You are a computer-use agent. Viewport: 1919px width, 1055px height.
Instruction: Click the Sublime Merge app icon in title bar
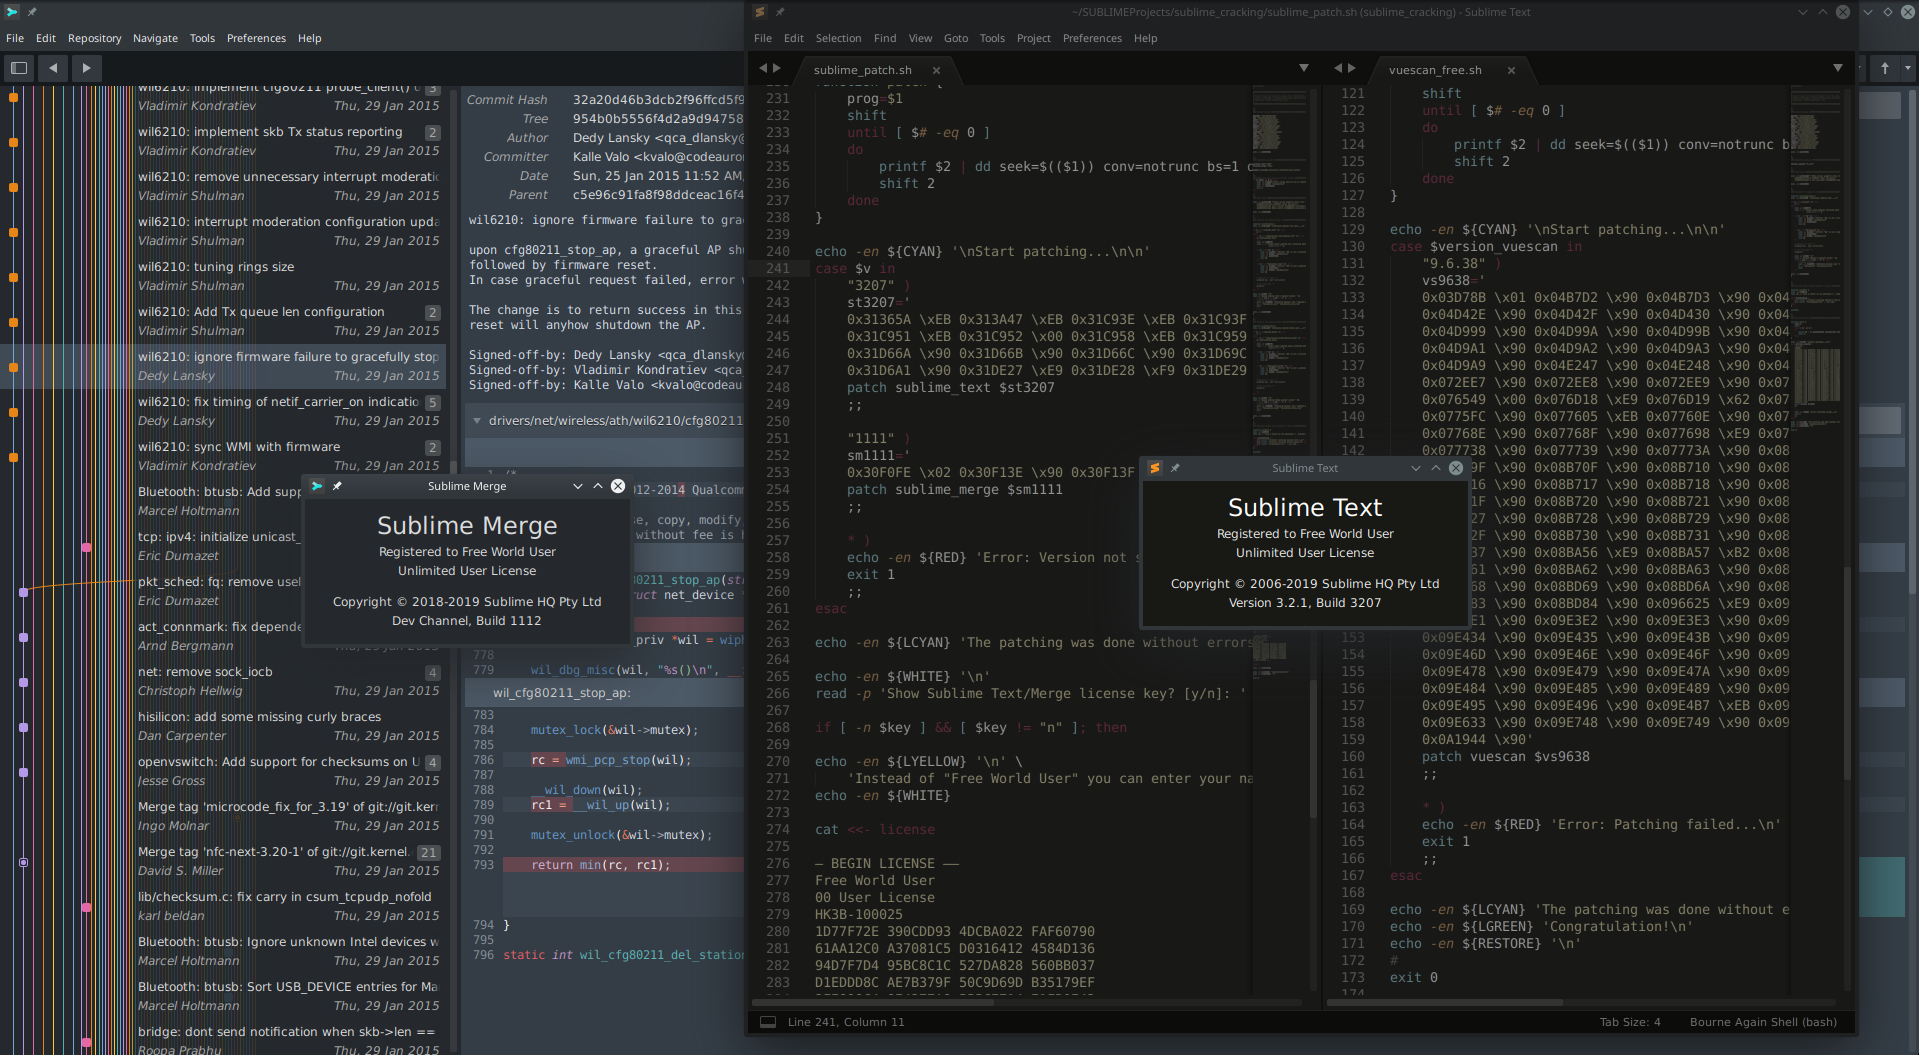(x=12, y=12)
